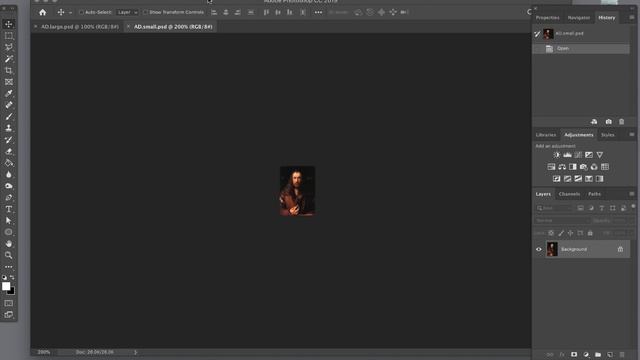Viewport: 640px width, 360px height.
Task: Select the Magic Wand tool
Action: click(x=9, y=59)
